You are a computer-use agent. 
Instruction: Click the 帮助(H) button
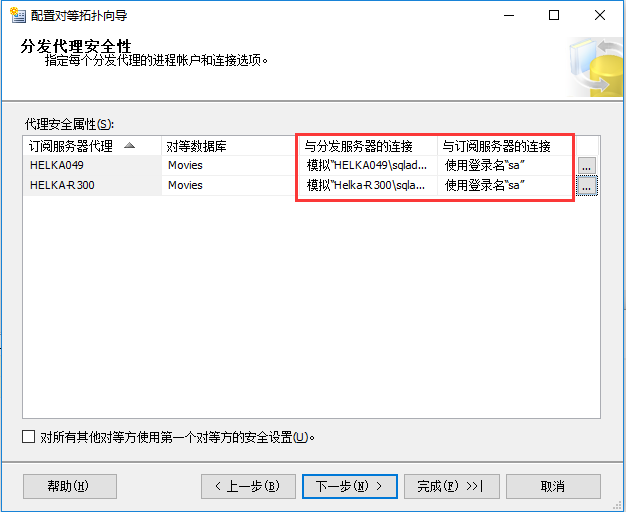(70, 486)
